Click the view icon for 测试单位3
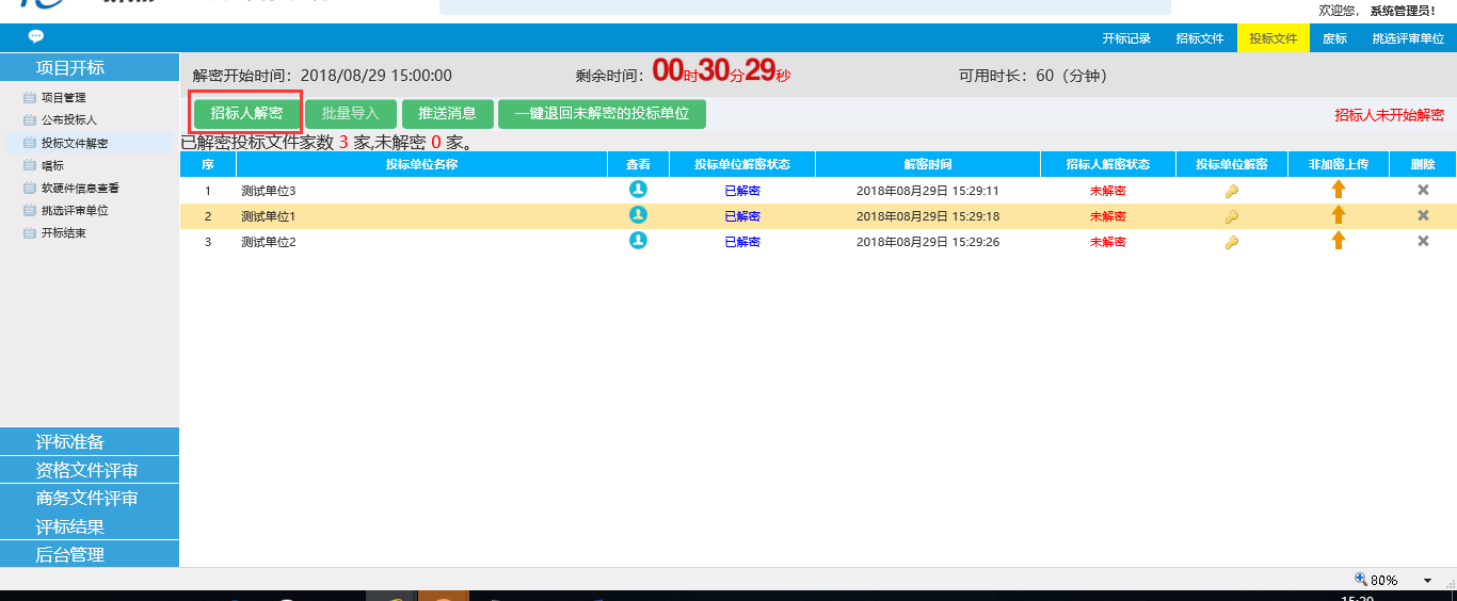This screenshot has width=1457, height=601. click(x=638, y=189)
